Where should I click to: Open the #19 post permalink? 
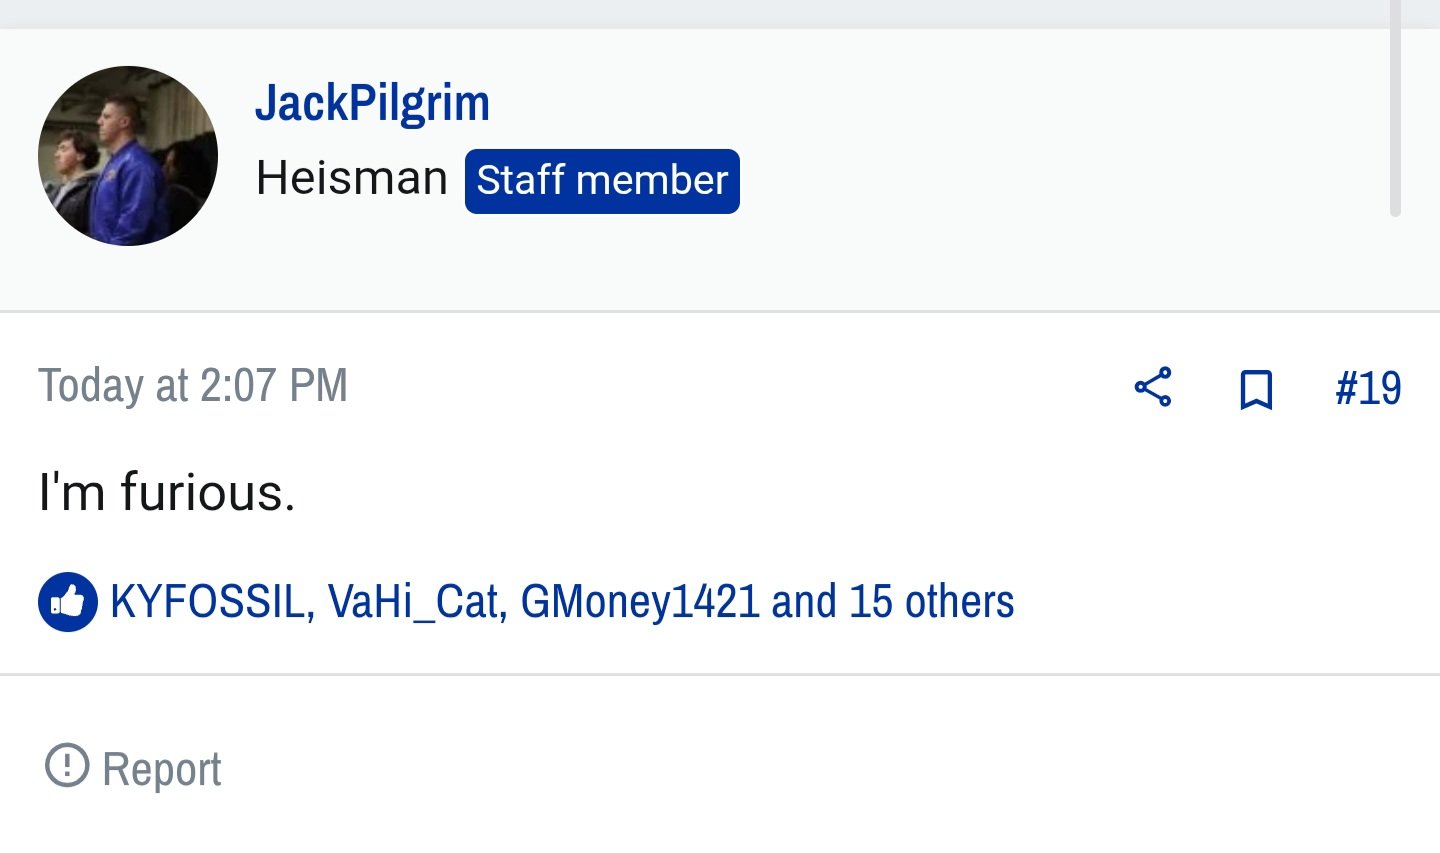pos(1368,388)
